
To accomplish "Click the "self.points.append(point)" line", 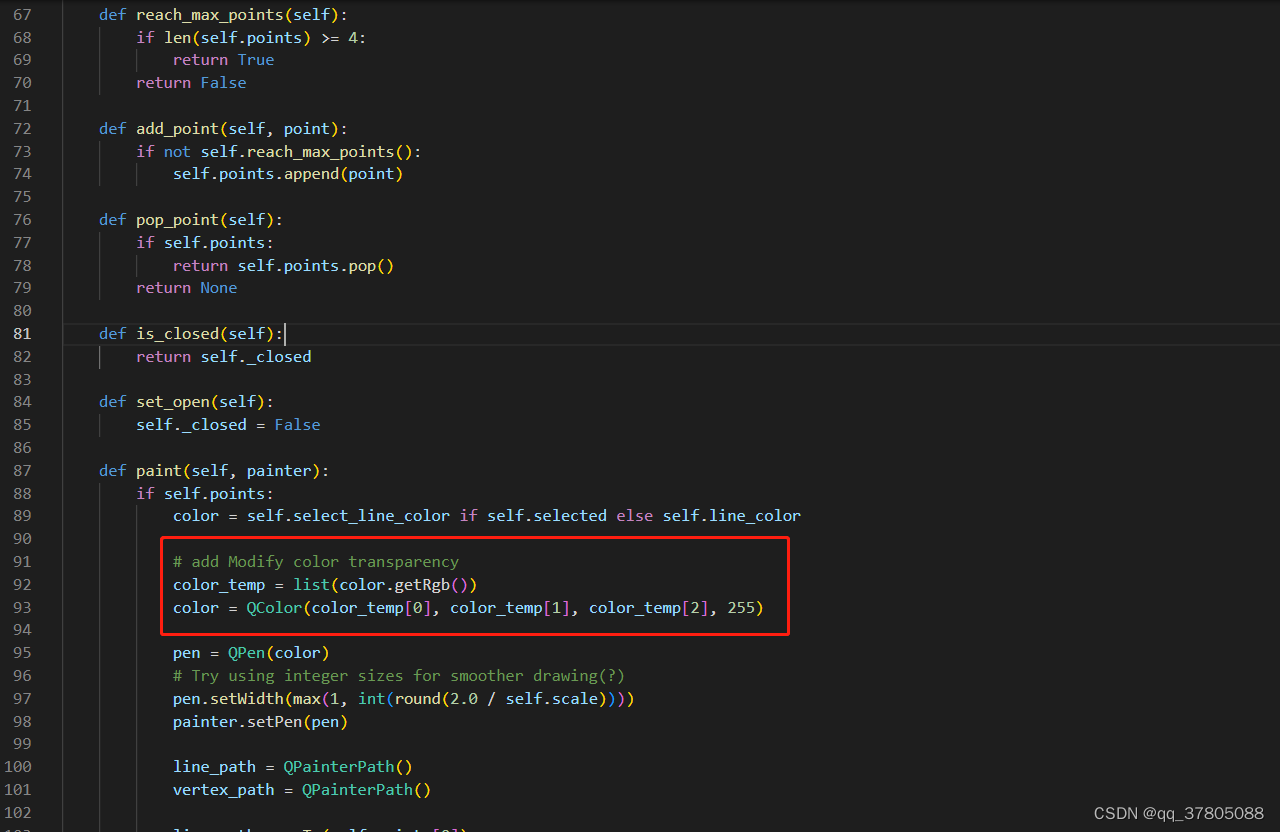I will coord(288,174).
